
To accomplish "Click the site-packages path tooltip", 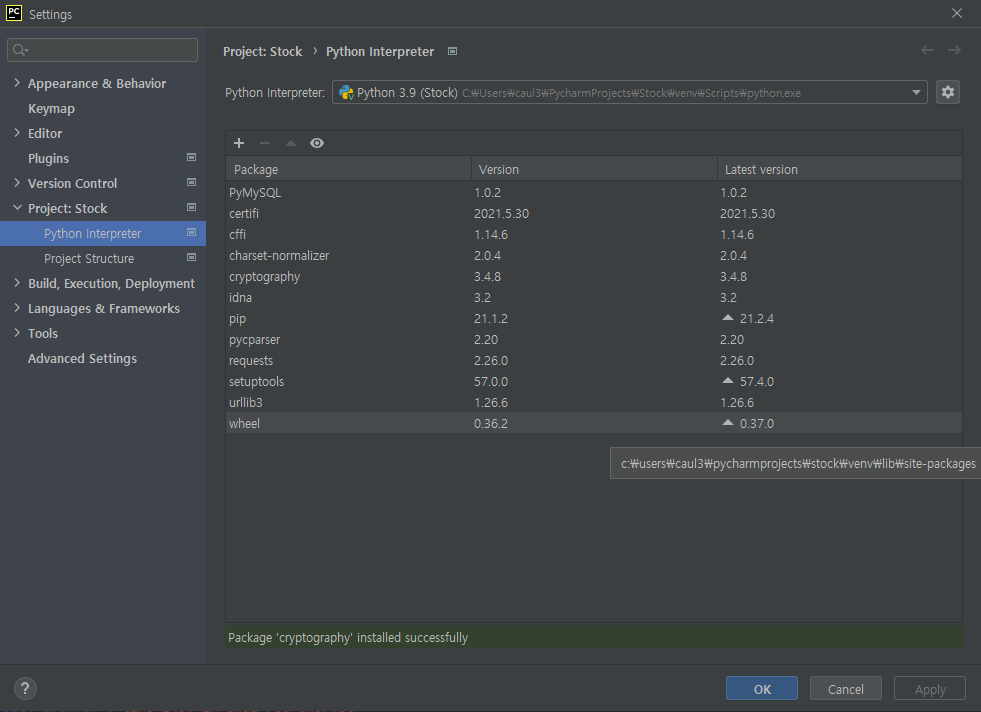I will [x=795, y=464].
